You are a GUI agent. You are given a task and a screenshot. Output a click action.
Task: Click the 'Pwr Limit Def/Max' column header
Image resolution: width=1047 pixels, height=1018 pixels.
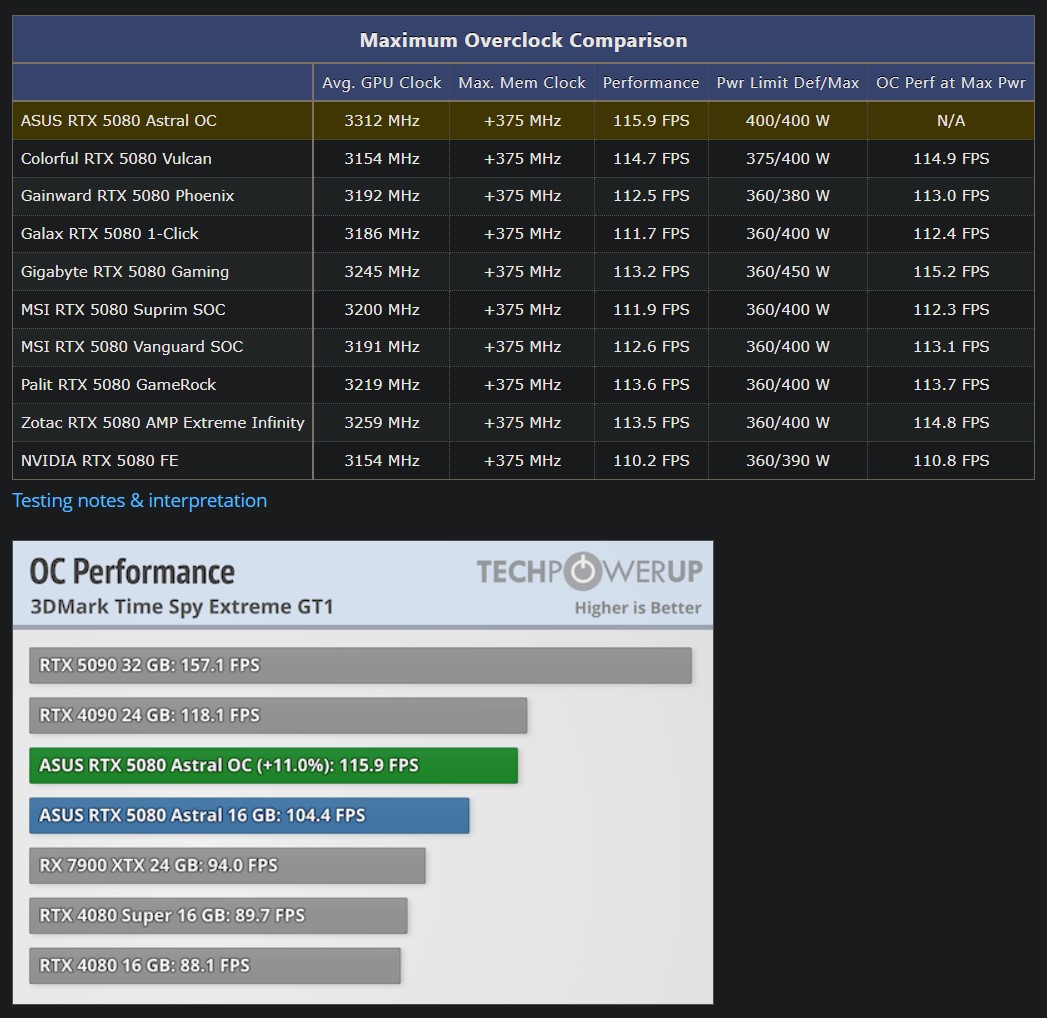(x=787, y=82)
